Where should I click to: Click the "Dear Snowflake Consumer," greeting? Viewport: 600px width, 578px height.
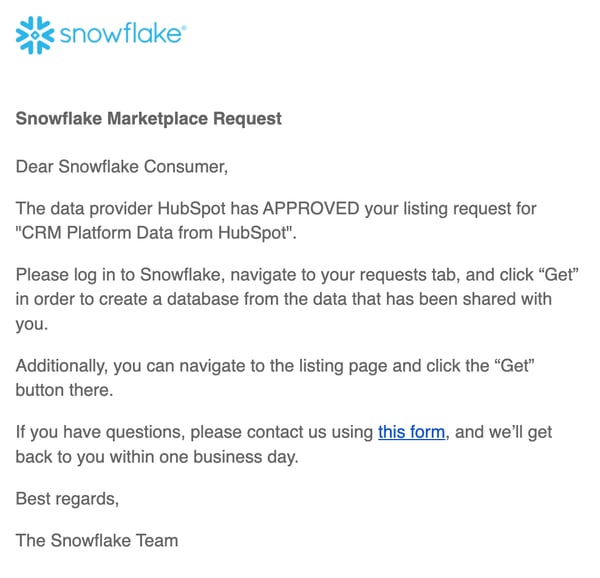[122, 167]
